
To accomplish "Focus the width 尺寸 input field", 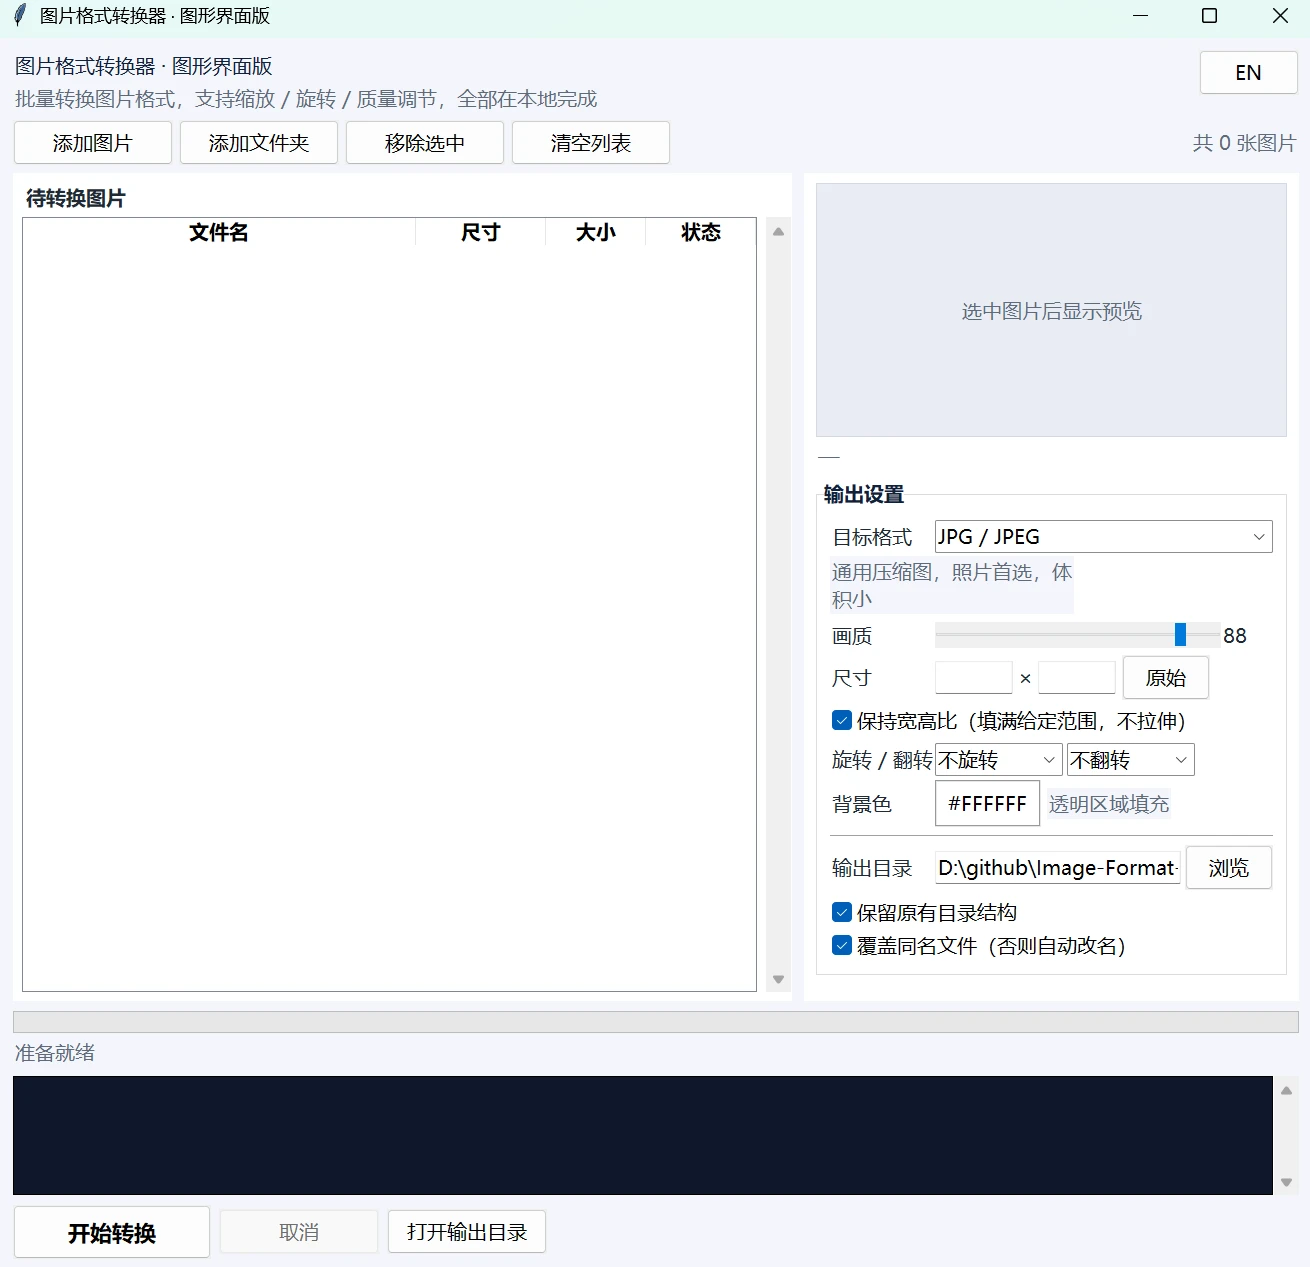I will (974, 678).
